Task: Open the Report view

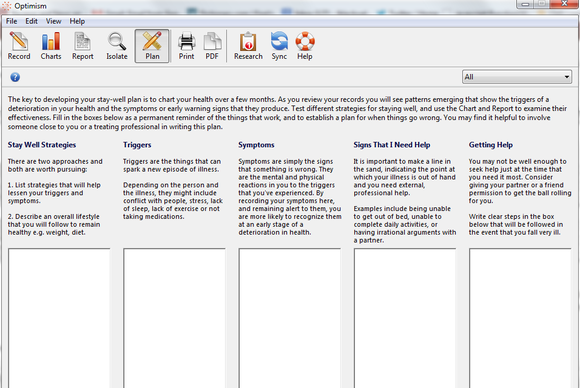Action: [x=82, y=46]
